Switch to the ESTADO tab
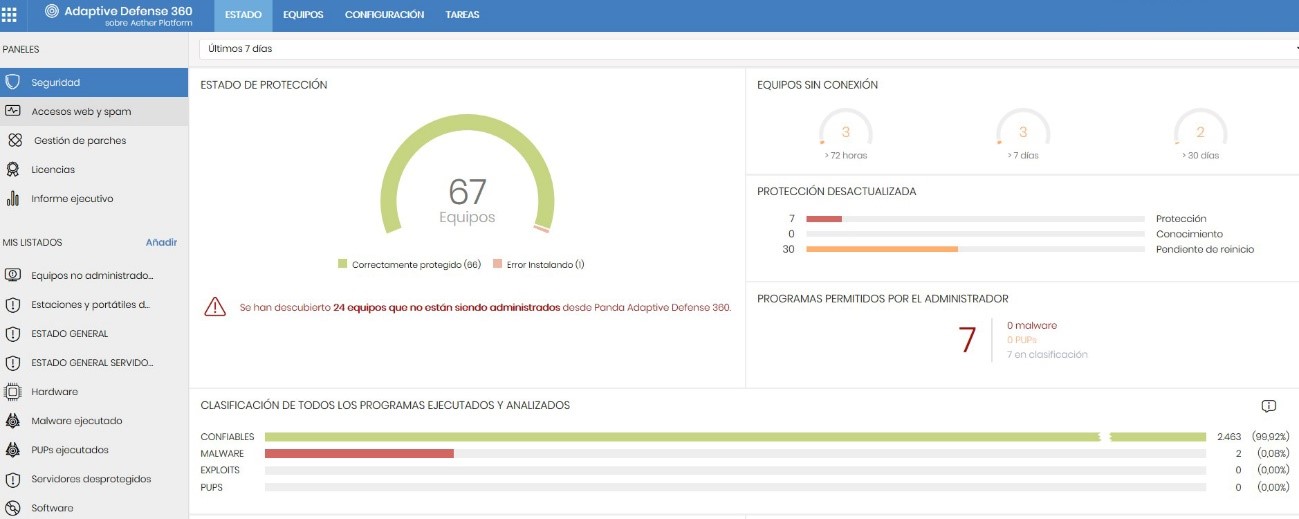 pyautogui.click(x=244, y=15)
